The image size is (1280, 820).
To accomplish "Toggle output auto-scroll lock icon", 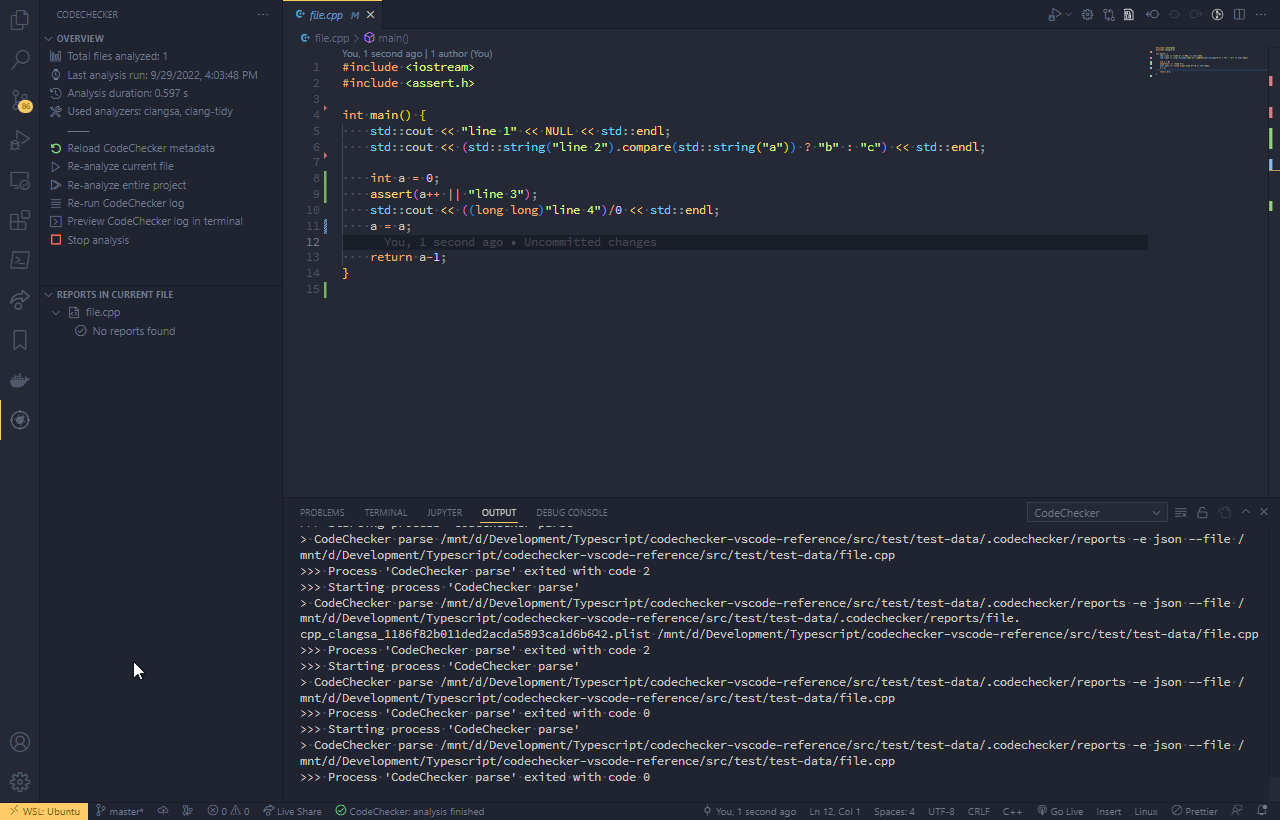I will pyautogui.click(x=1202, y=512).
